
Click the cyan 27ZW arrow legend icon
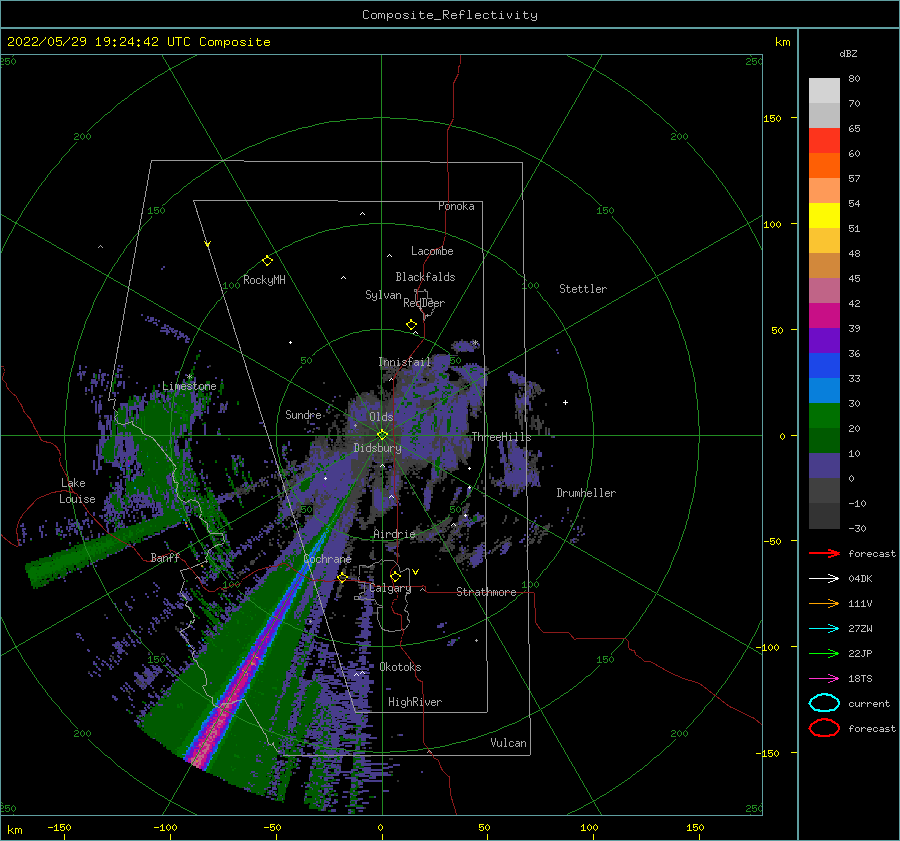824,629
